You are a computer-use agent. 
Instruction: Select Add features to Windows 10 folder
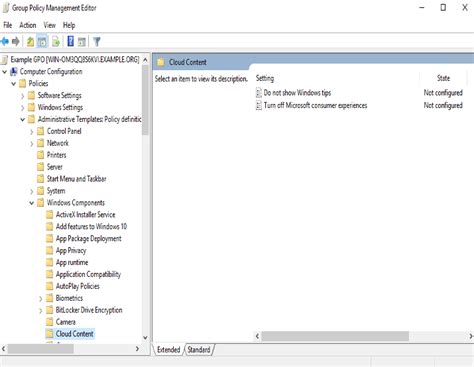click(91, 226)
